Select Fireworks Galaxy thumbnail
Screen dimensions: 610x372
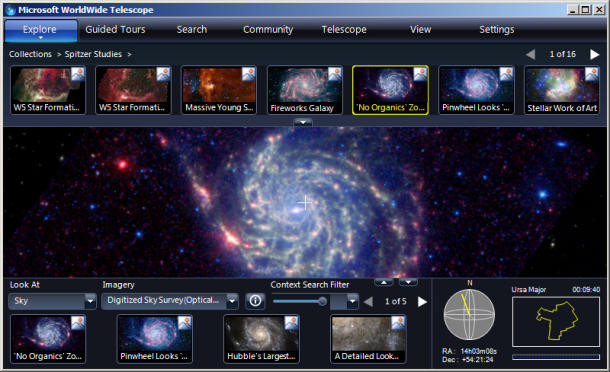305,90
